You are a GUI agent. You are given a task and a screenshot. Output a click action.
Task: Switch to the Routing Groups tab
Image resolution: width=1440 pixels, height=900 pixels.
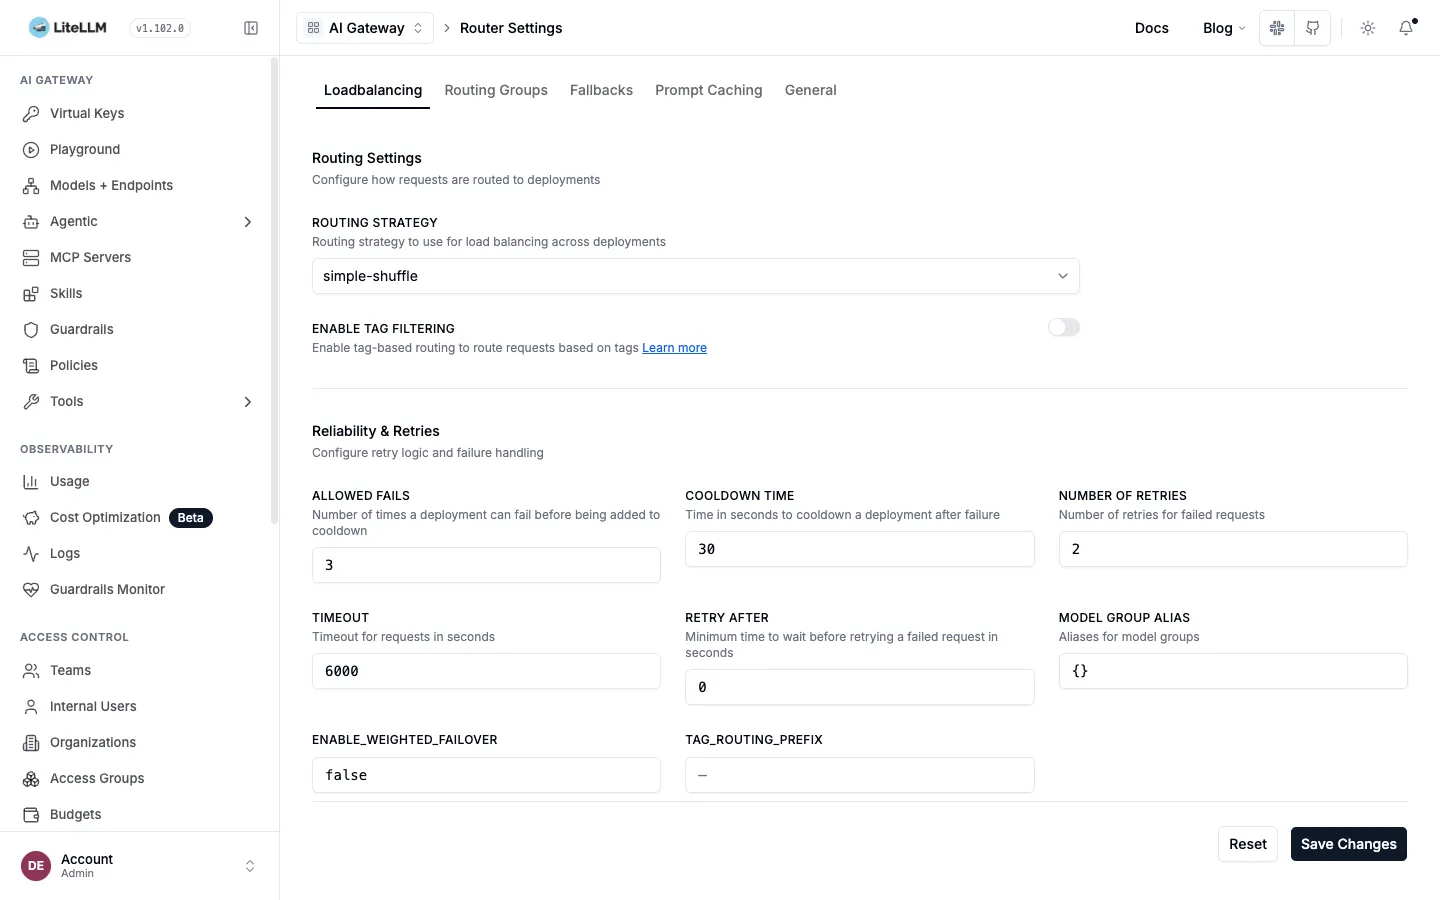(496, 90)
